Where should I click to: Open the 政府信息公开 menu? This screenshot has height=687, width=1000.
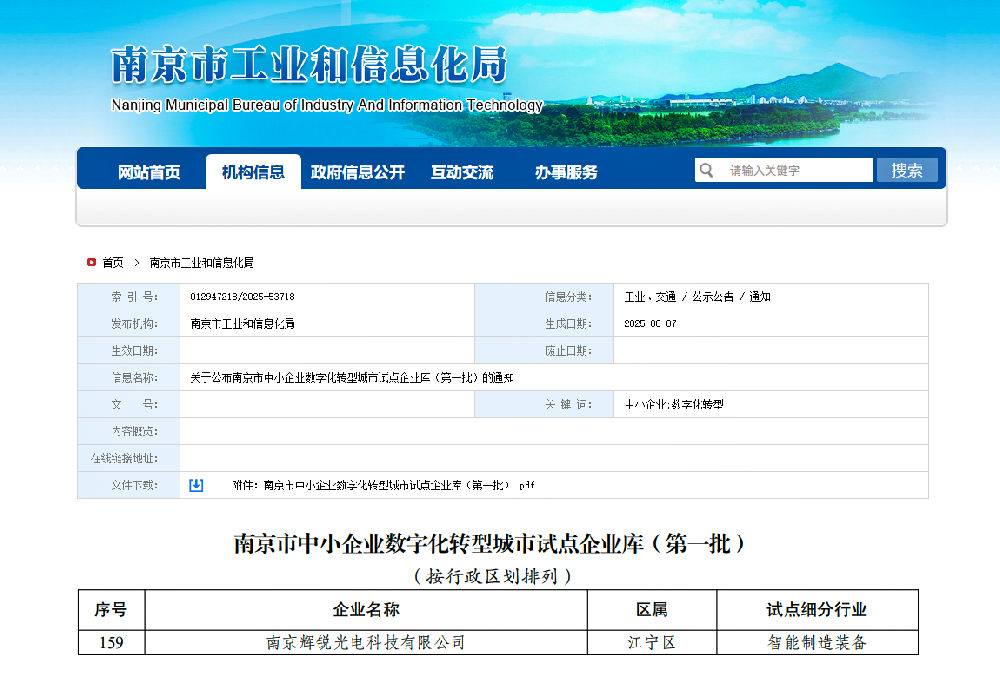coord(356,170)
